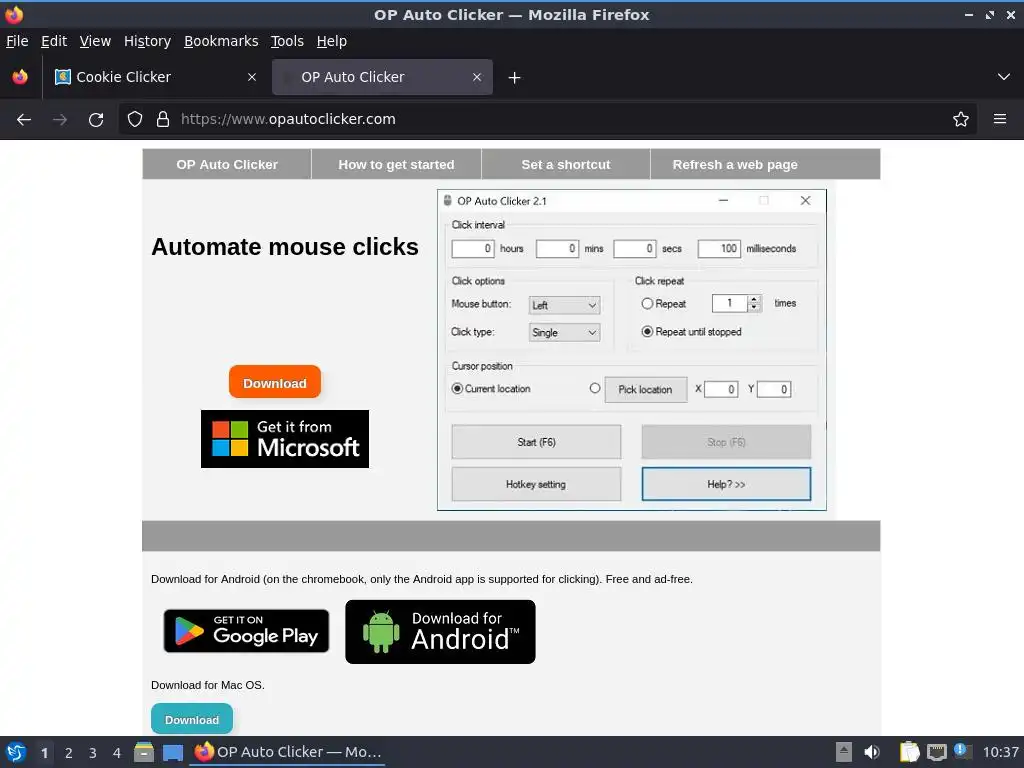Click the secs interval field

634,249
